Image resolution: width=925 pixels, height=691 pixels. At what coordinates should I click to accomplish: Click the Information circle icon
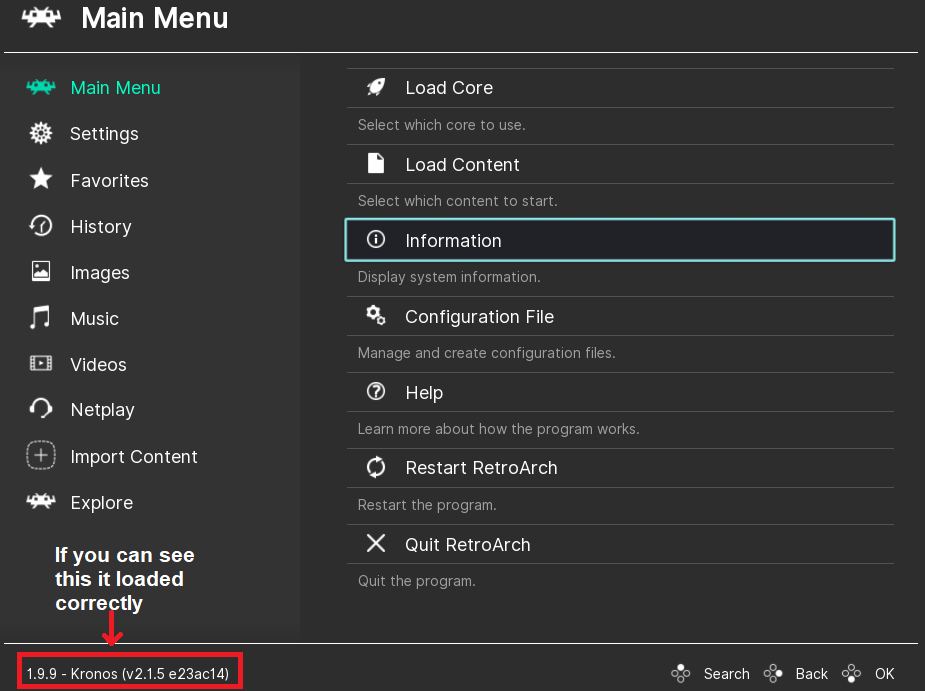(x=376, y=240)
